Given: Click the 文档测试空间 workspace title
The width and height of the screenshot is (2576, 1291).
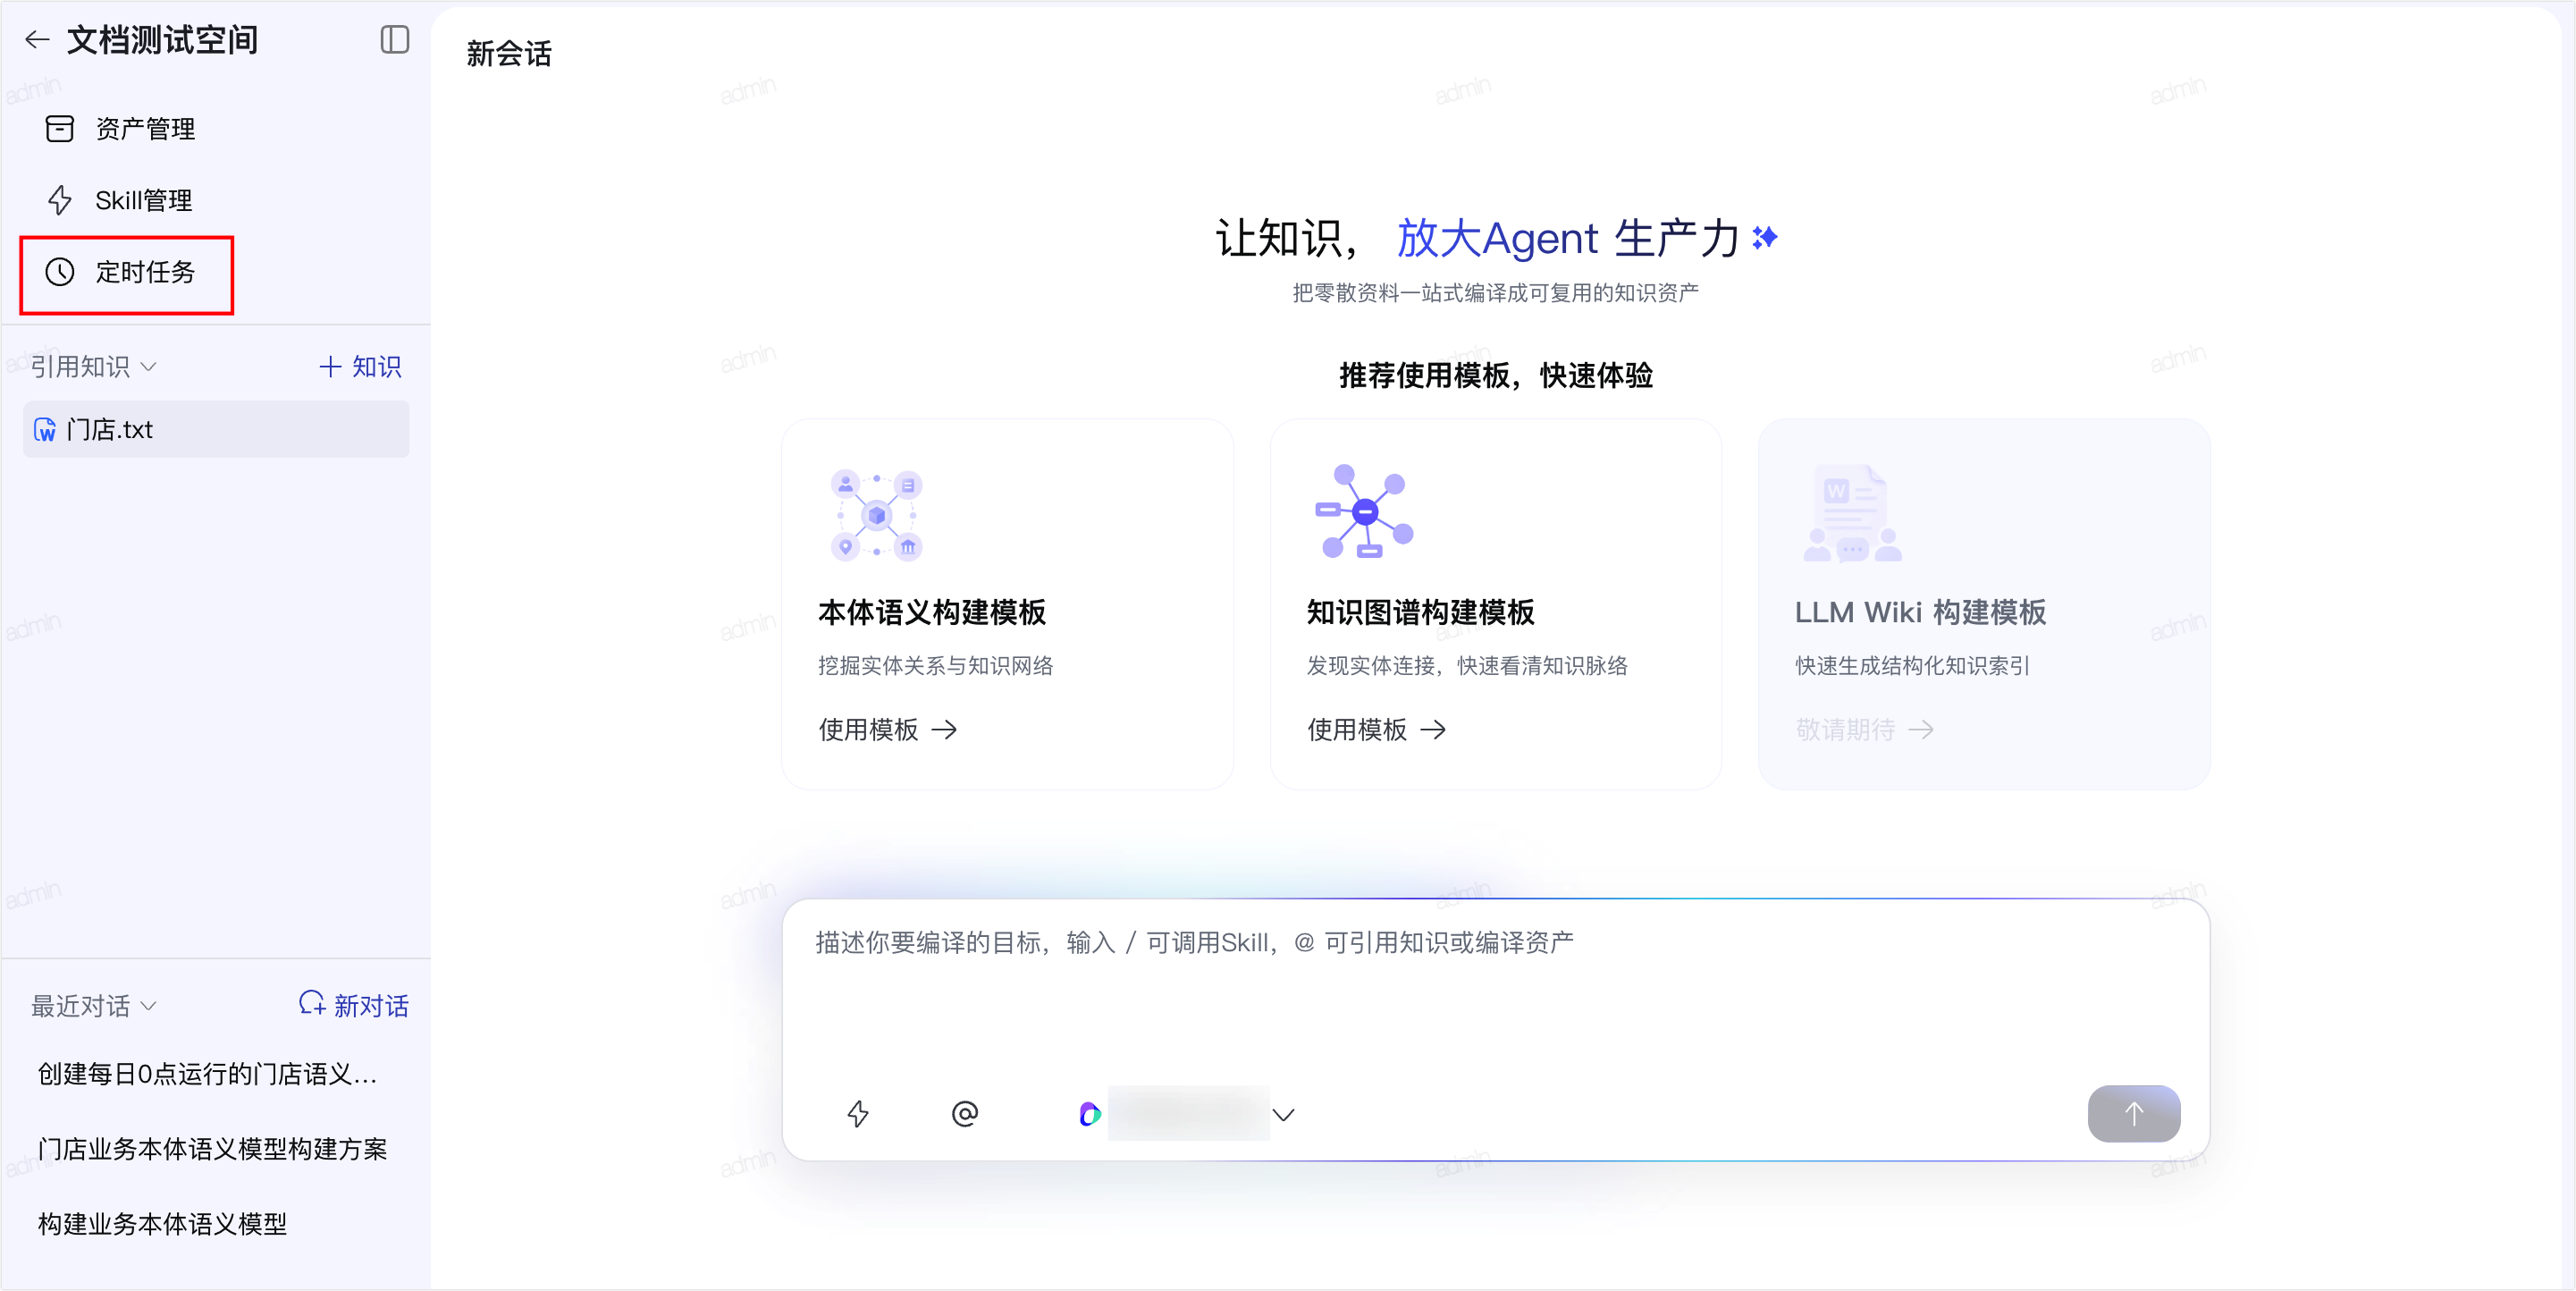Looking at the screenshot, I should click(x=163, y=40).
